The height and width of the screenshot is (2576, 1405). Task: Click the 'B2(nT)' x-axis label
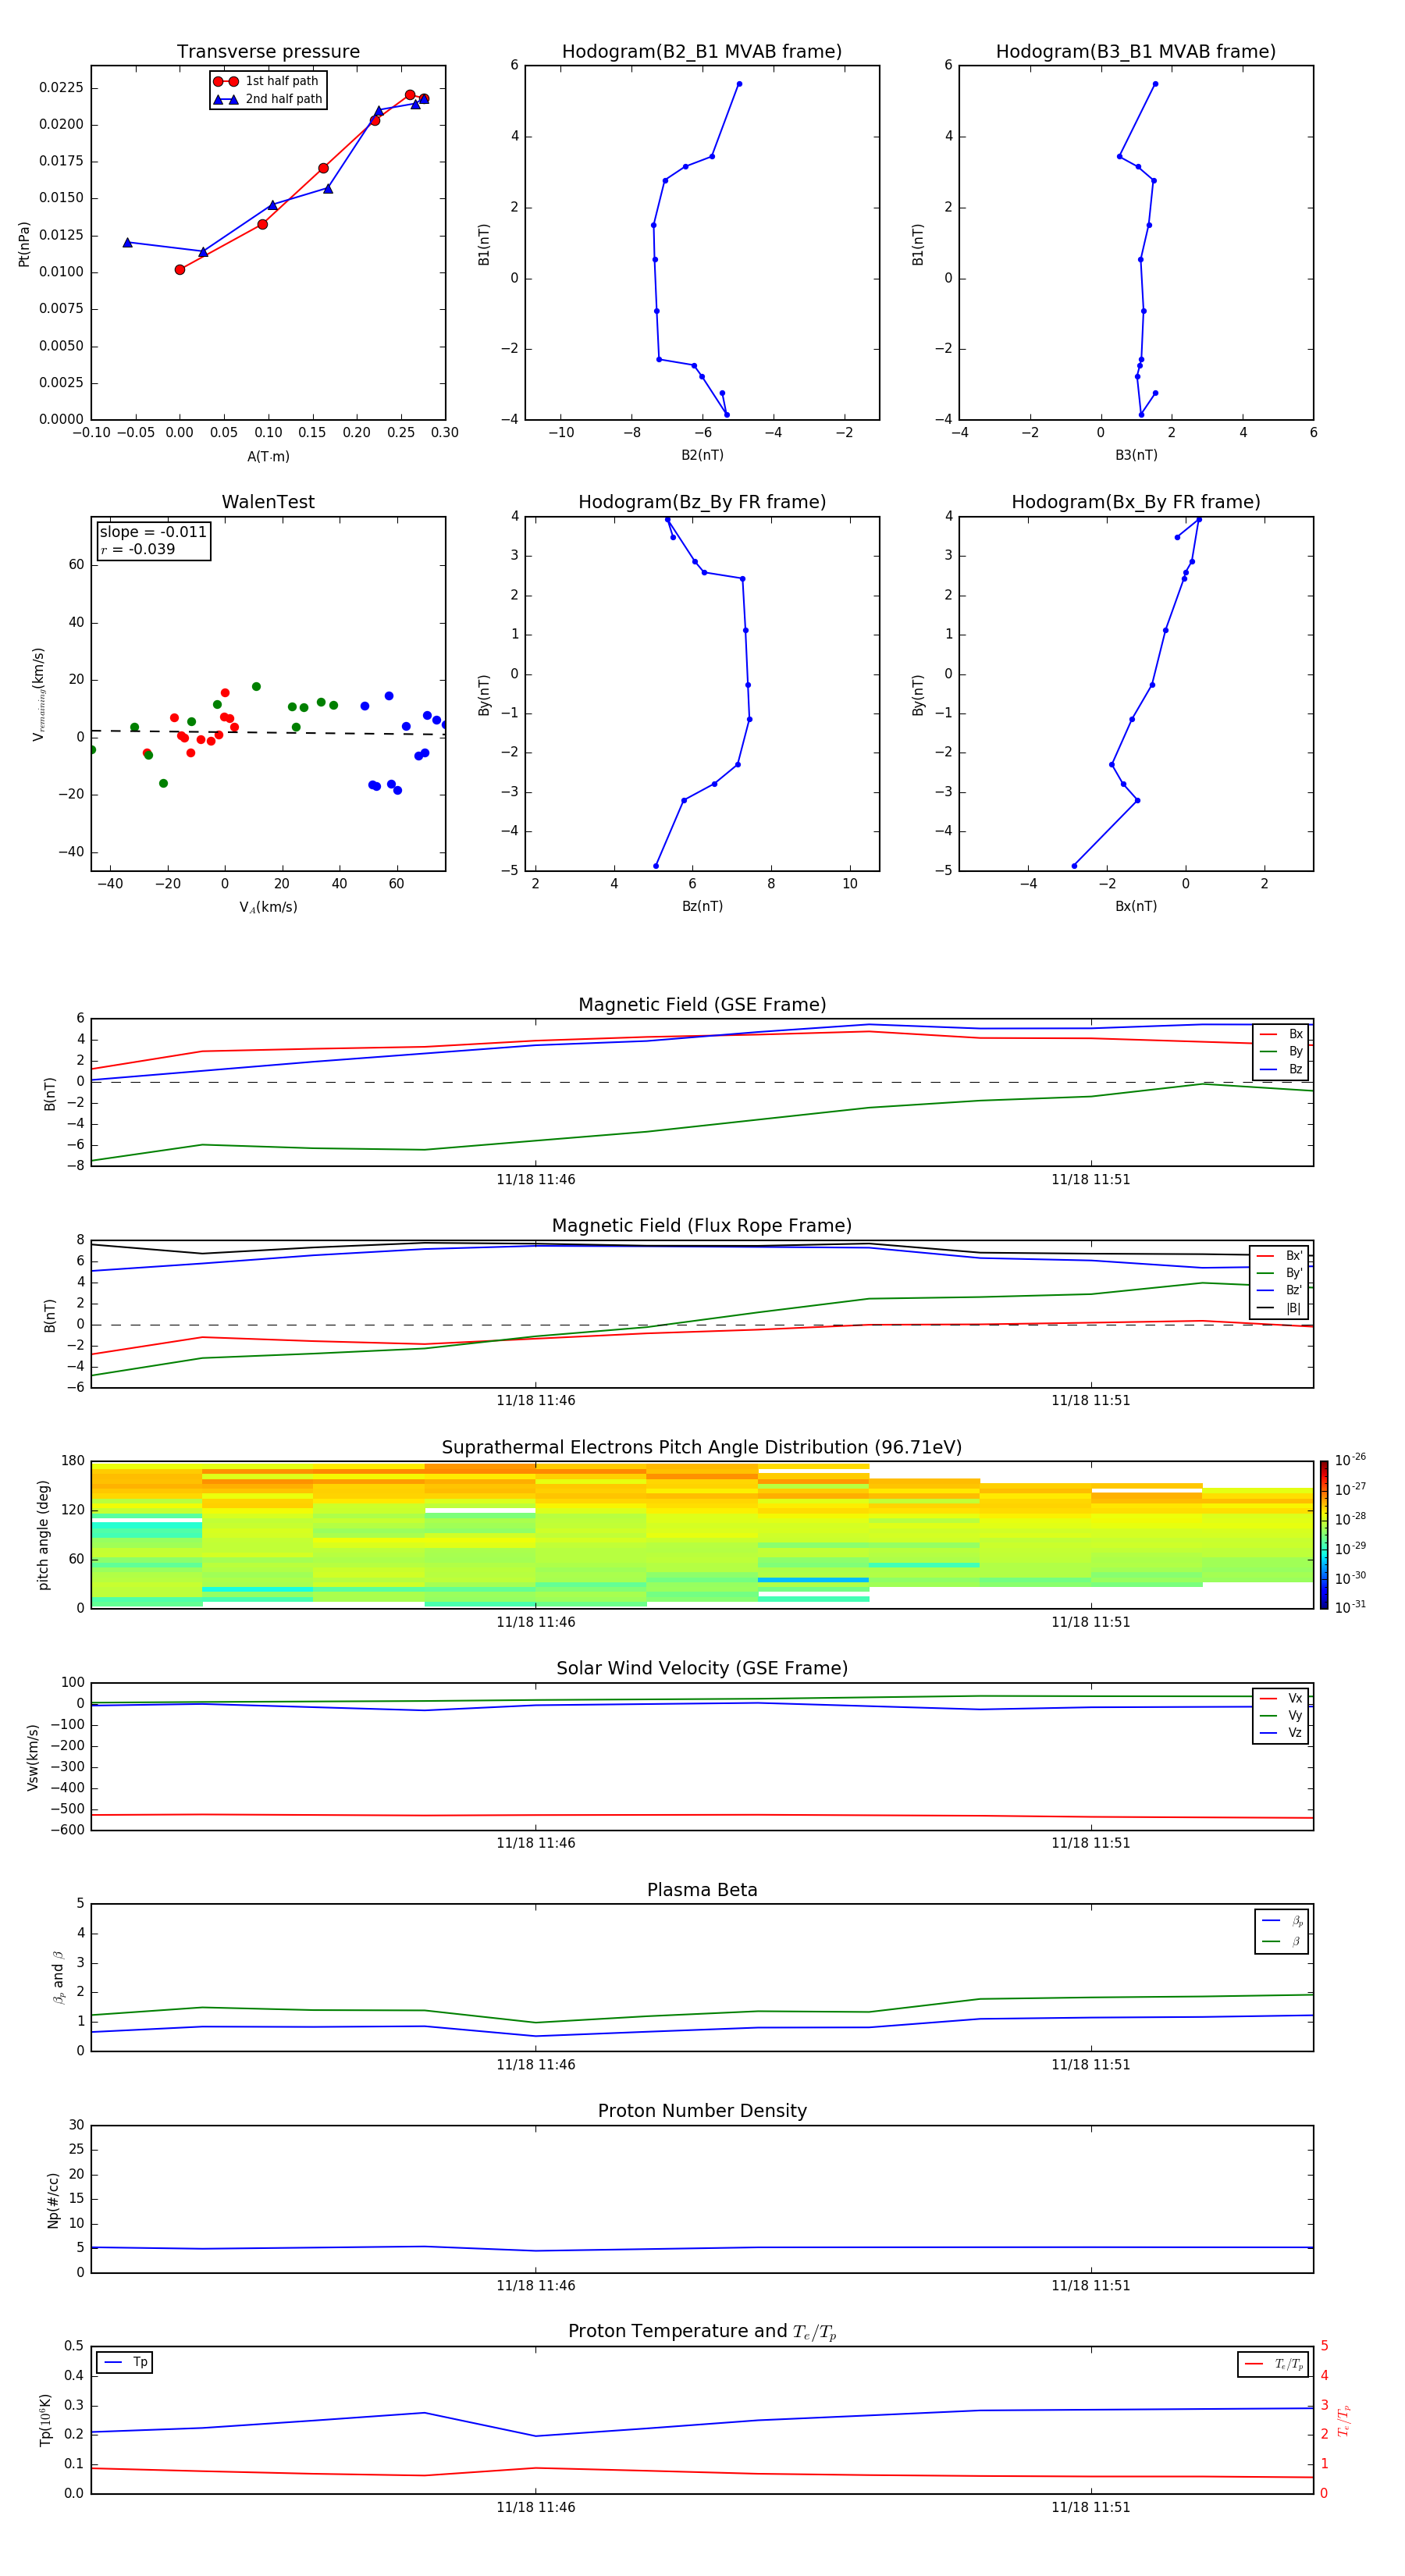coord(702,455)
